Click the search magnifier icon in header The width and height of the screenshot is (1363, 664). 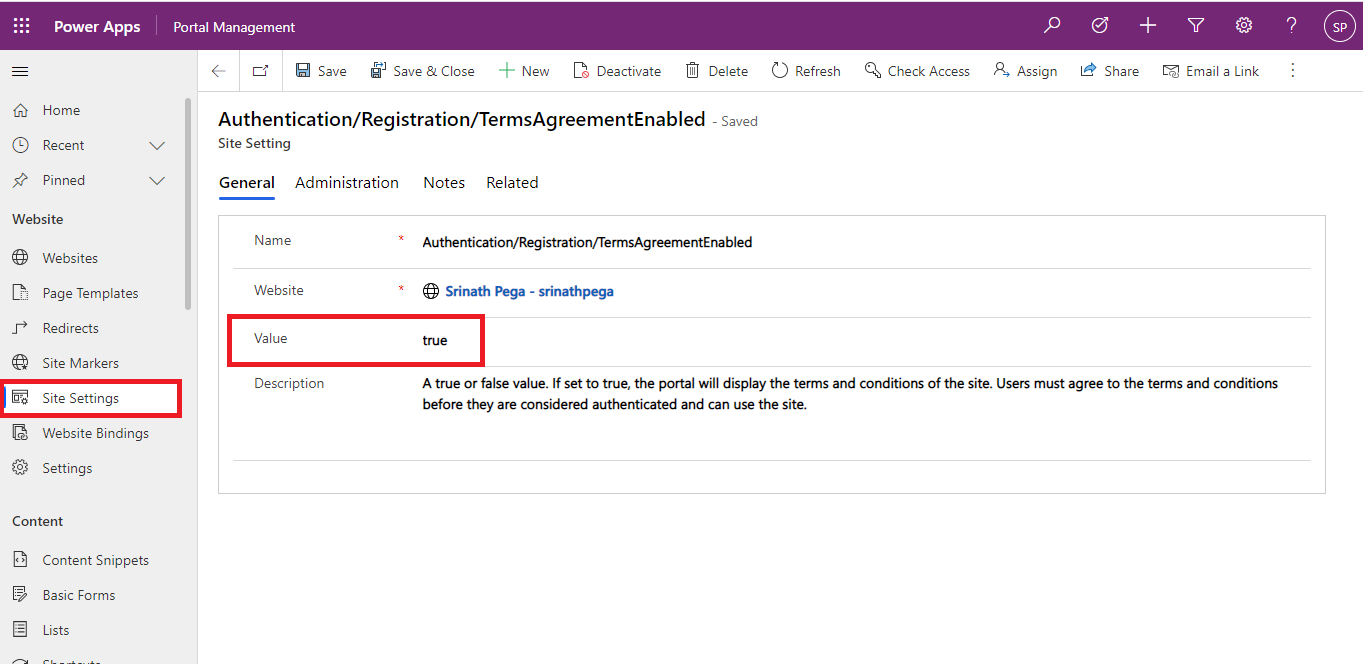(1052, 26)
